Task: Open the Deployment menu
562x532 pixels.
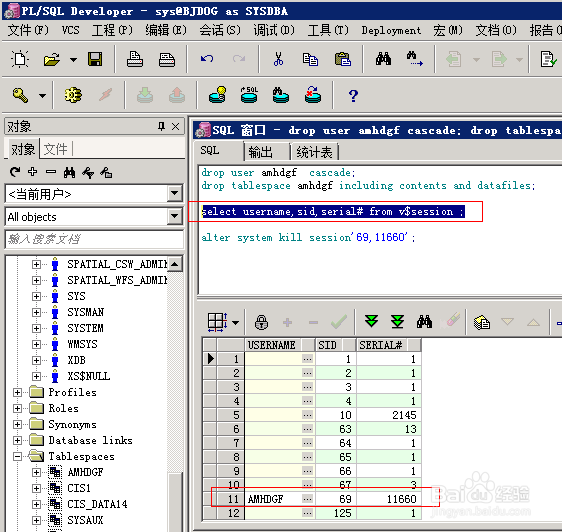Action: (391, 30)
